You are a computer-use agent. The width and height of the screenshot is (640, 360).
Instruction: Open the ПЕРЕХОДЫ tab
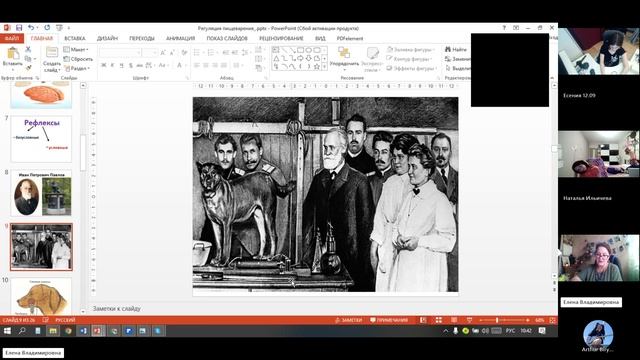point(142,38)
